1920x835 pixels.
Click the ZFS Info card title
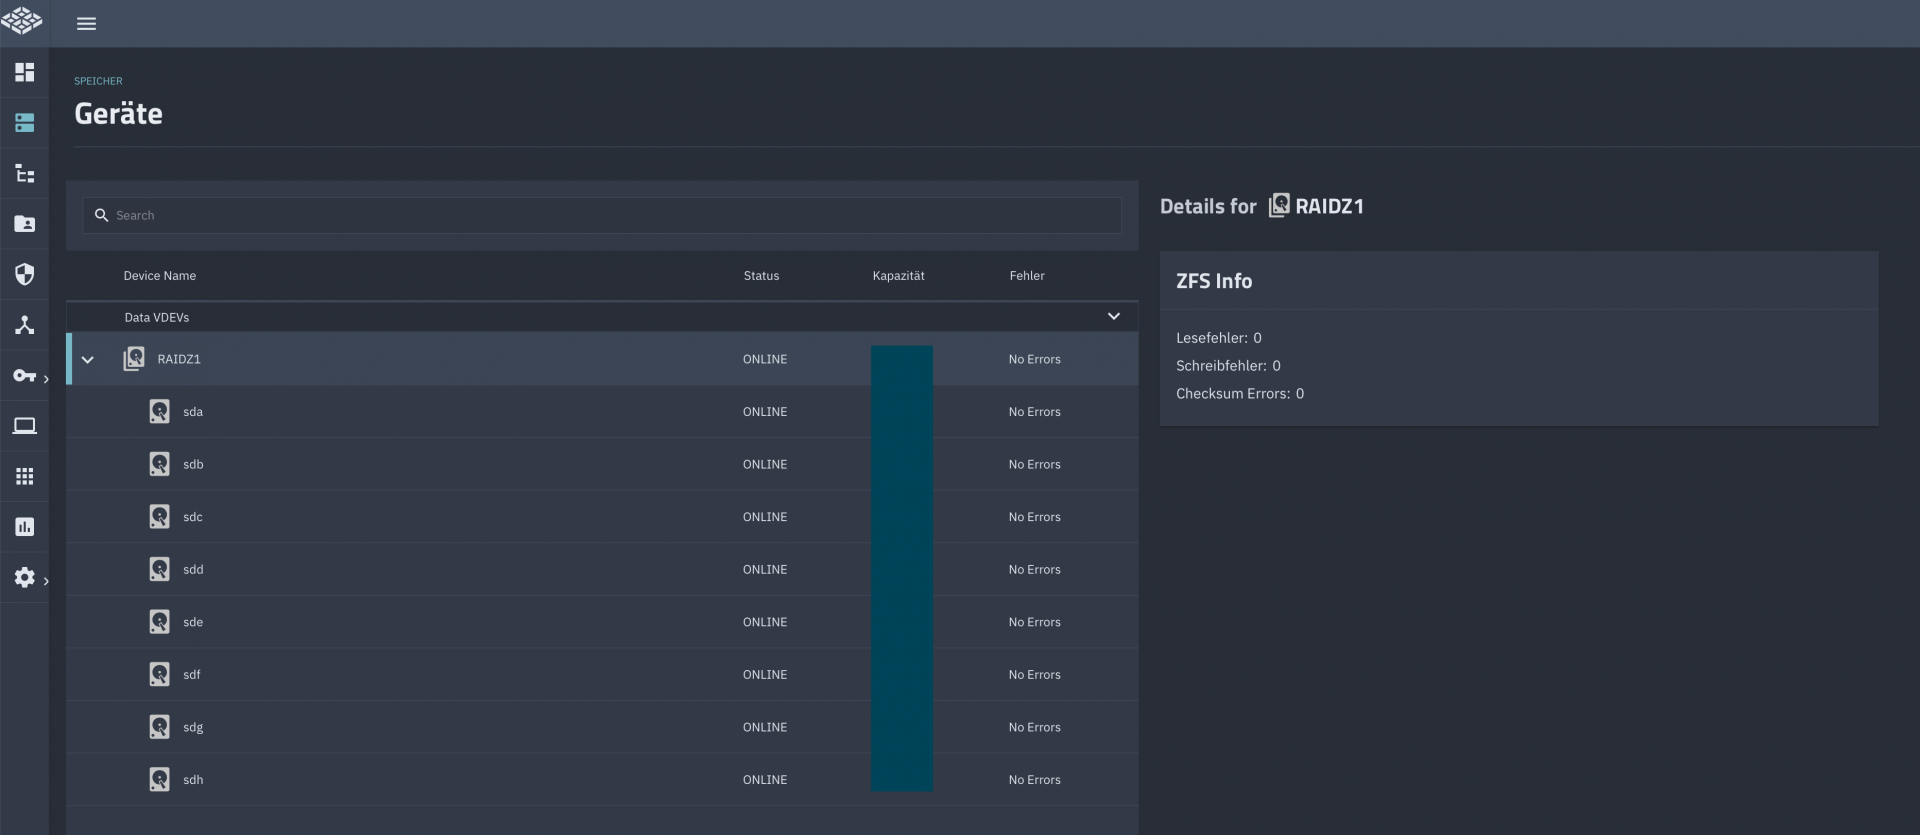(x=1214, y=281)
